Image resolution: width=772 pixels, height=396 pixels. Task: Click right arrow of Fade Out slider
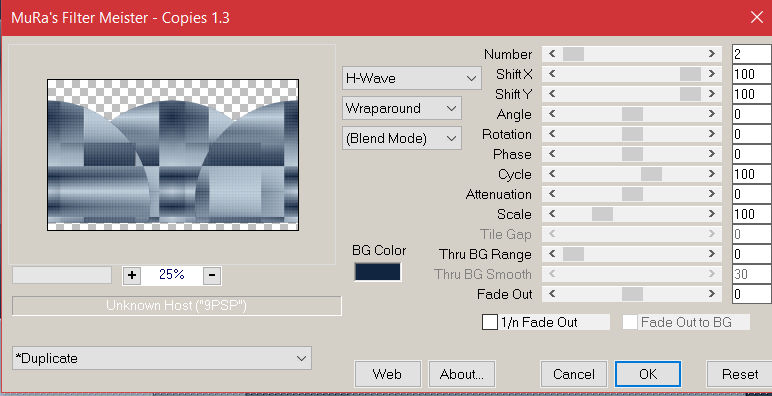[712, 294]
